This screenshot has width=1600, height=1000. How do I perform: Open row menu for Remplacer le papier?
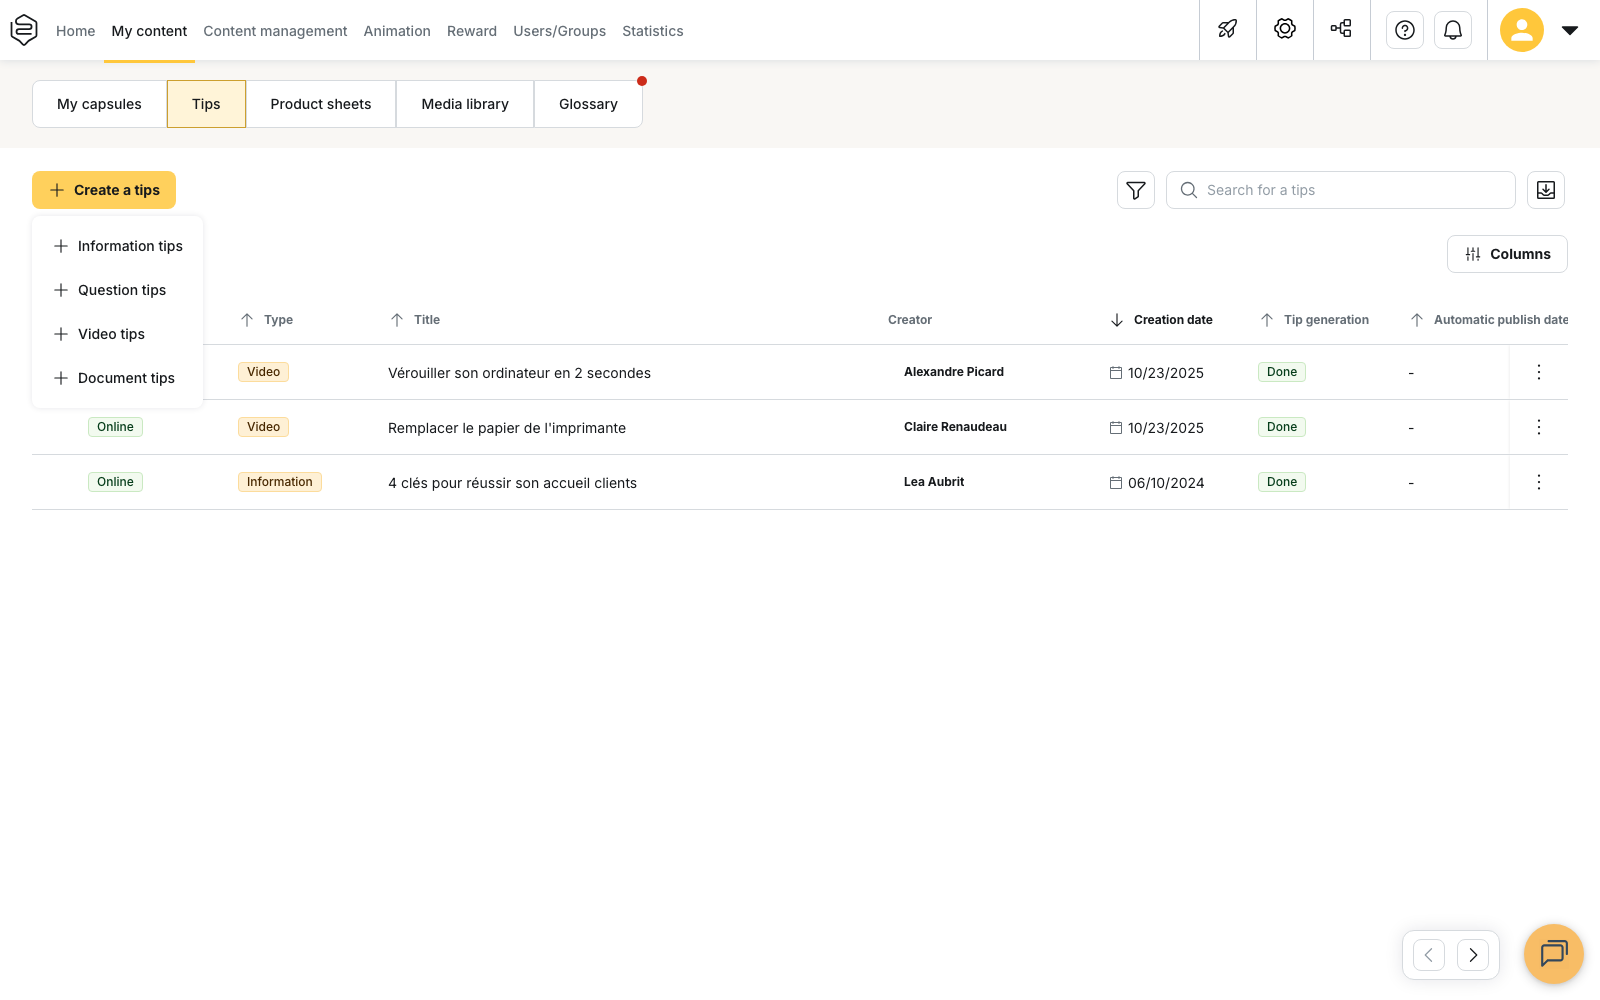pos(1539,427)
